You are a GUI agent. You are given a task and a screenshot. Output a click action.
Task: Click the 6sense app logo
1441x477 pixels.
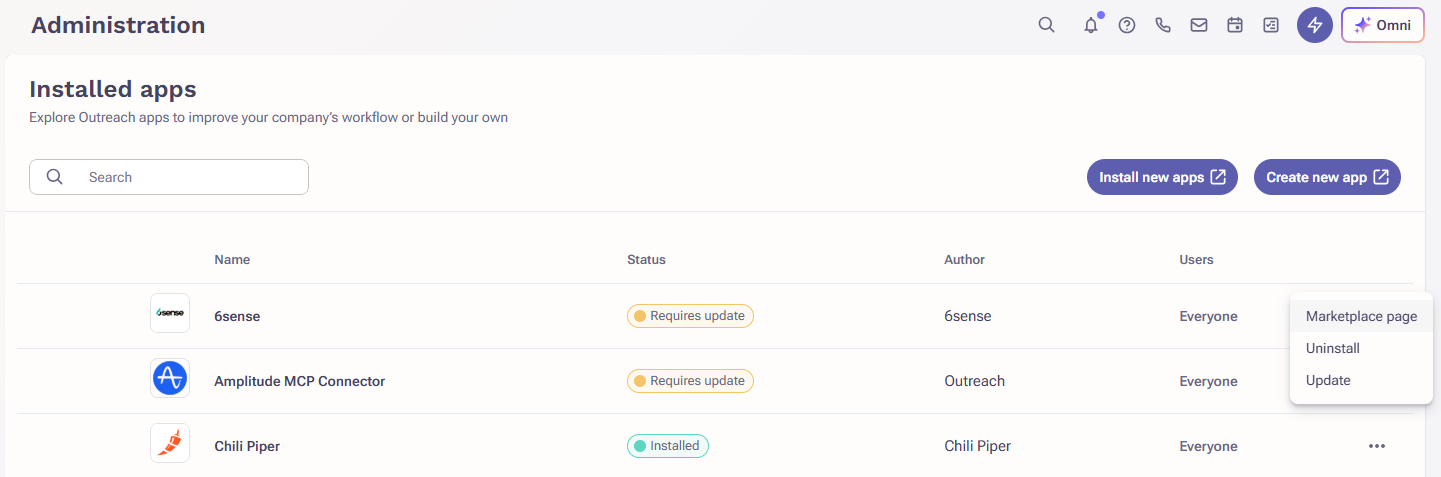coord(170,313)
